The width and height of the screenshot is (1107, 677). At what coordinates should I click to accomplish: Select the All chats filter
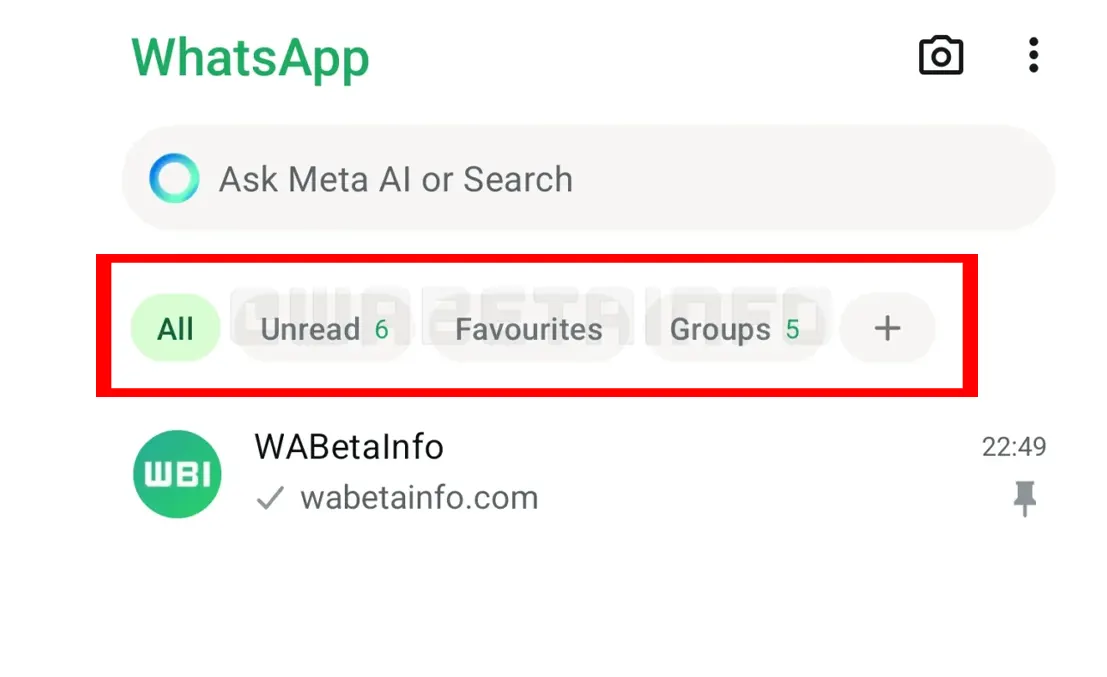(175, 328)
